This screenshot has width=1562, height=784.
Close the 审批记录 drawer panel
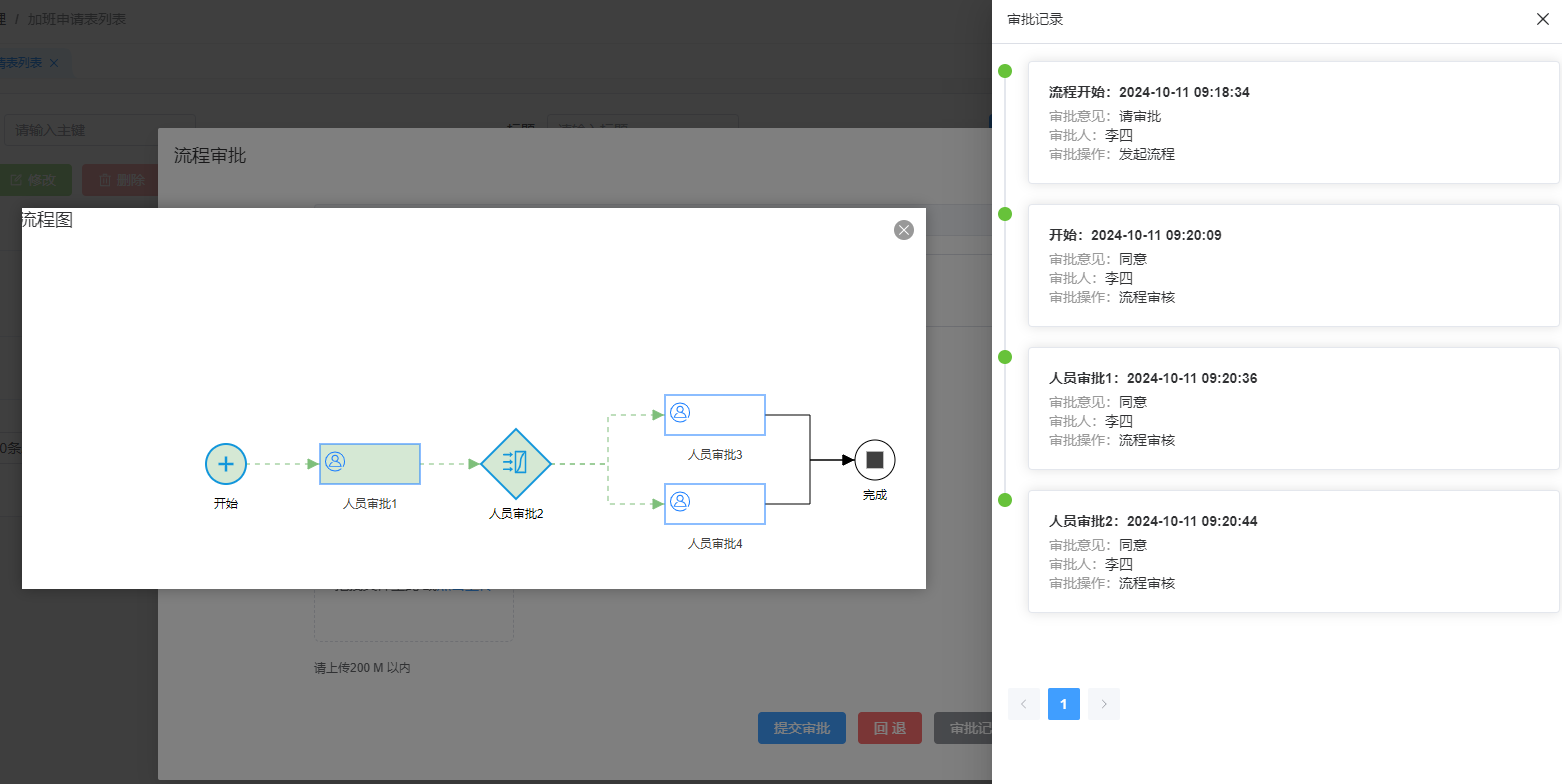[x=1542, y=19]
